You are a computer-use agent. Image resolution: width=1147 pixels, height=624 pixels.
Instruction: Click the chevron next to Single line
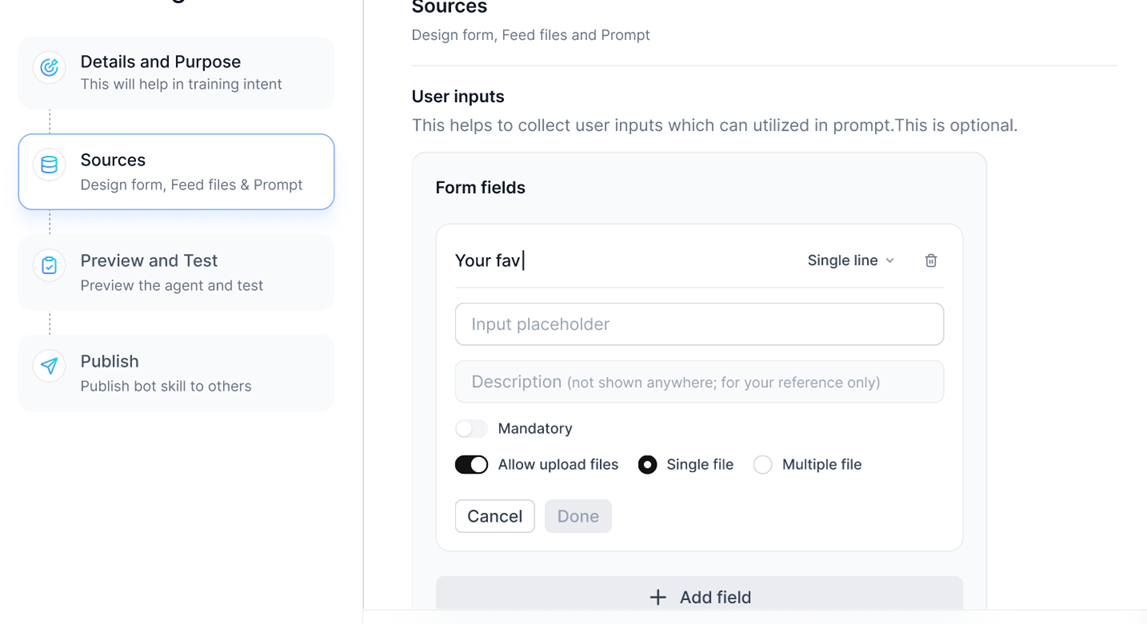click(x=890, y=260)
